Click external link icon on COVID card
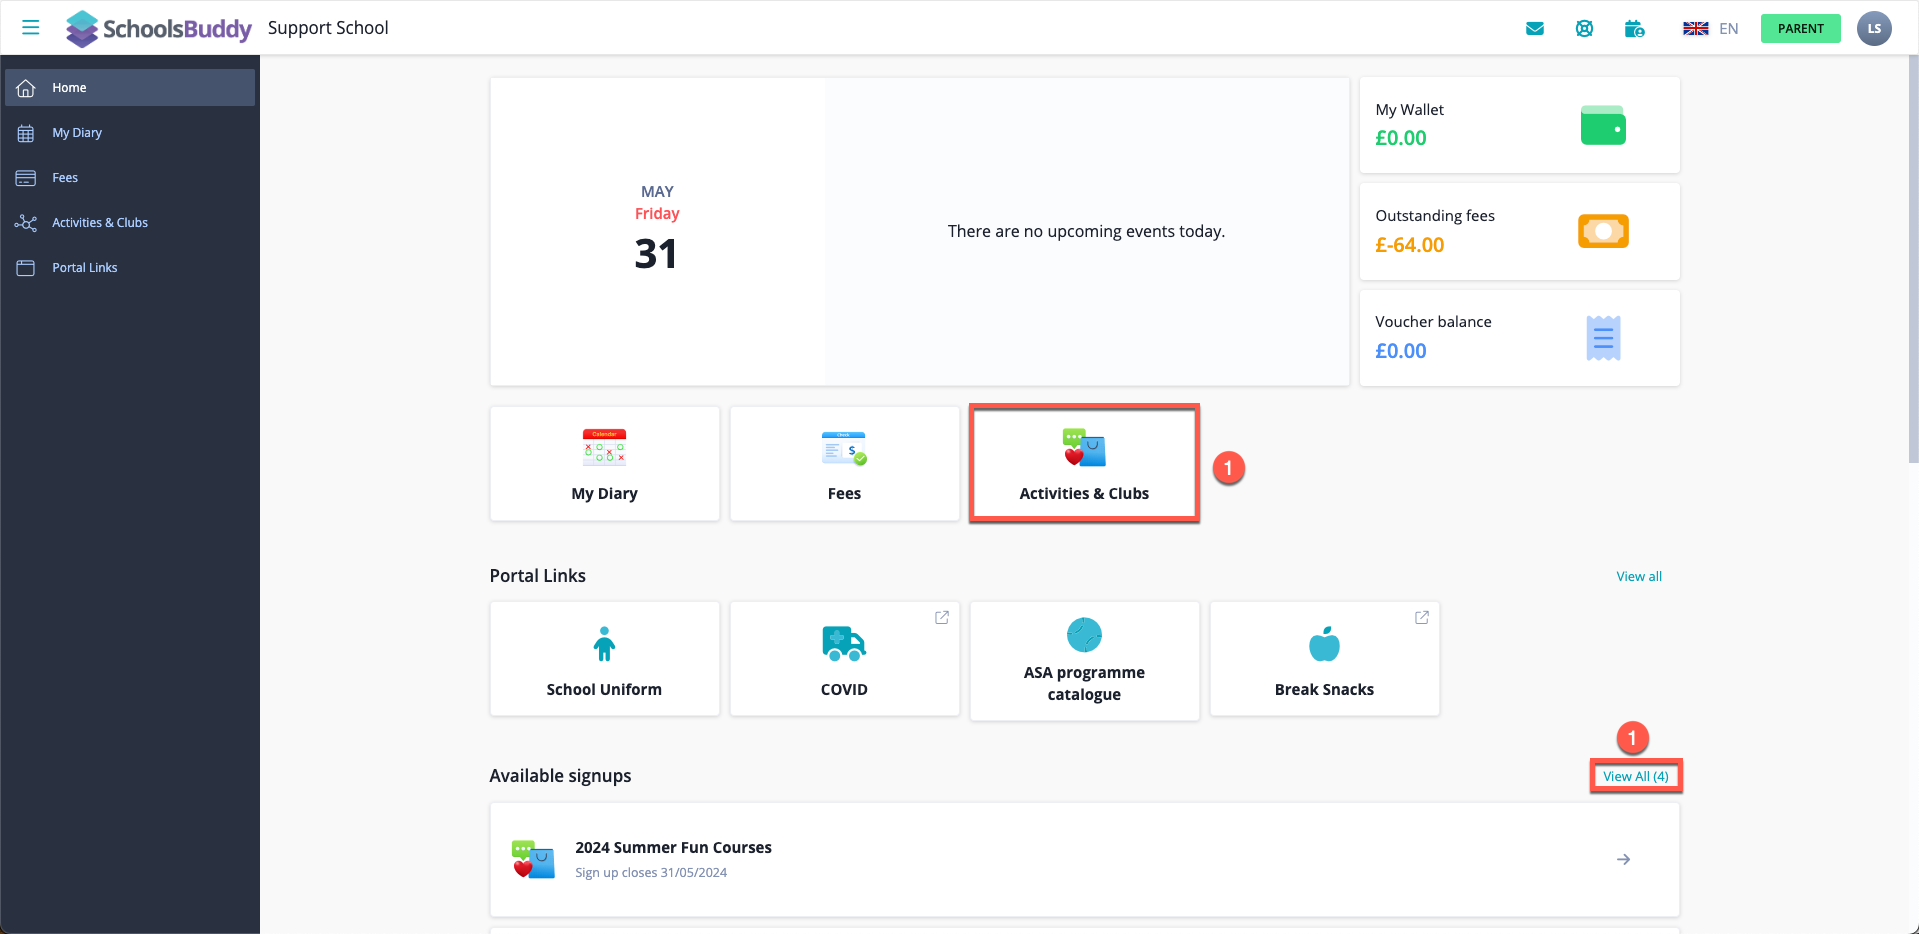Viewport: 1919px width, 934px height. [942, 618]
